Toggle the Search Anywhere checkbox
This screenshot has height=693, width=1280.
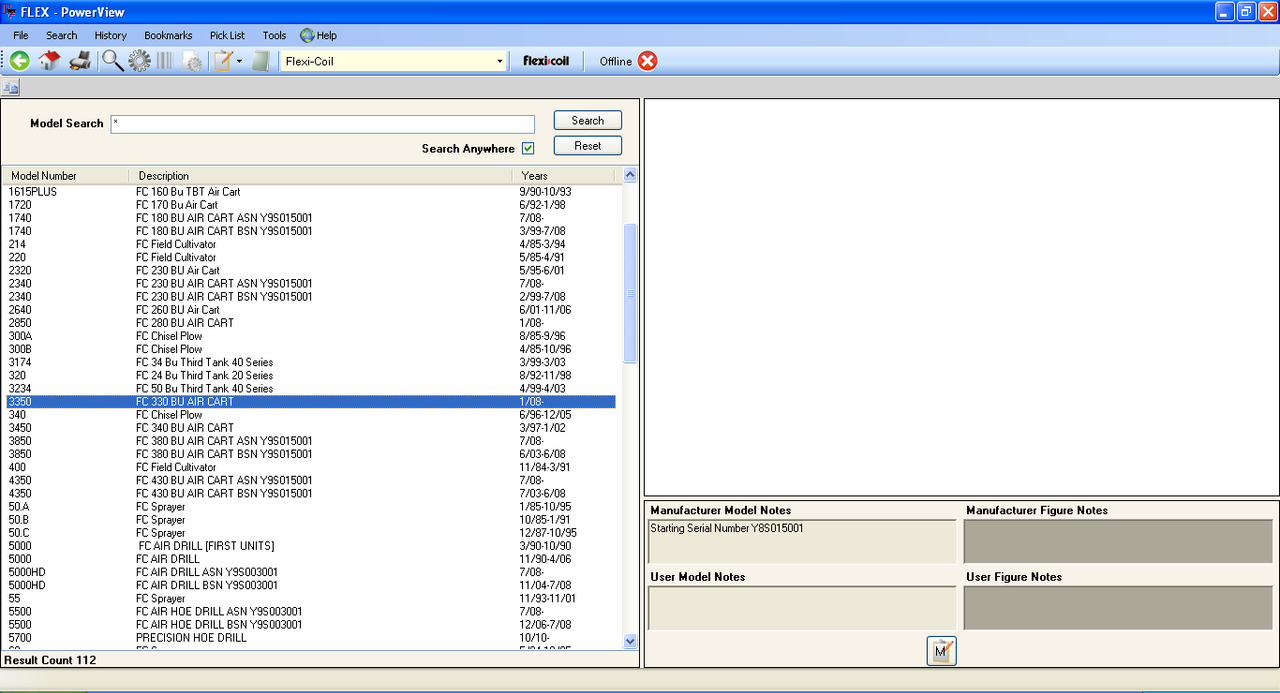(x=528, y=148)
